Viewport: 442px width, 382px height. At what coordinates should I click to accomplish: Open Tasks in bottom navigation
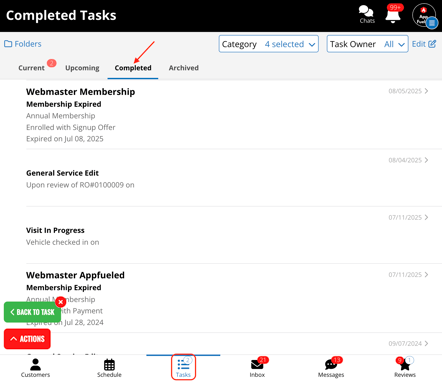point(183,367)
